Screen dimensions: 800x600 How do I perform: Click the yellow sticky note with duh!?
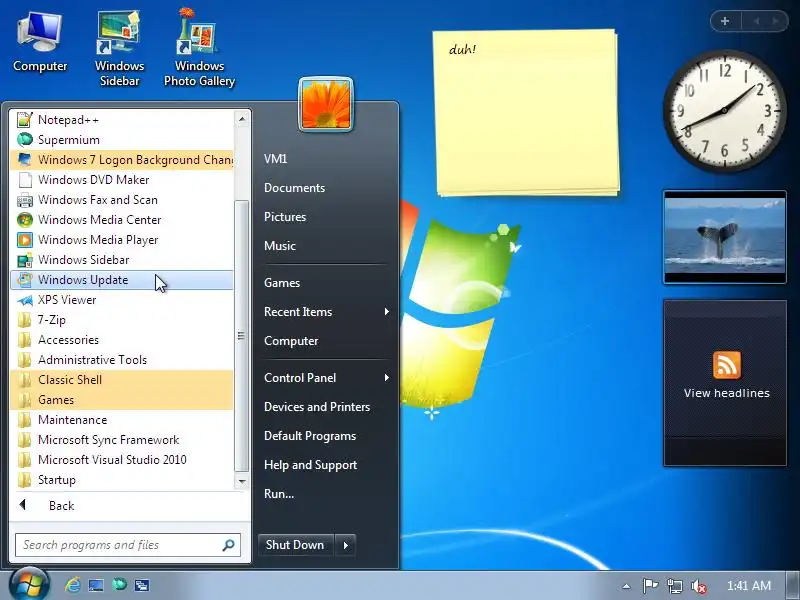[527, 112]
